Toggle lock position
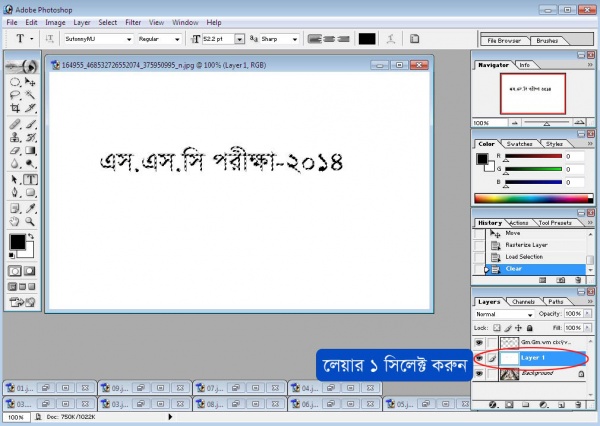The width and height of the screenshot is (600, 426). click(x=518, y=328)
